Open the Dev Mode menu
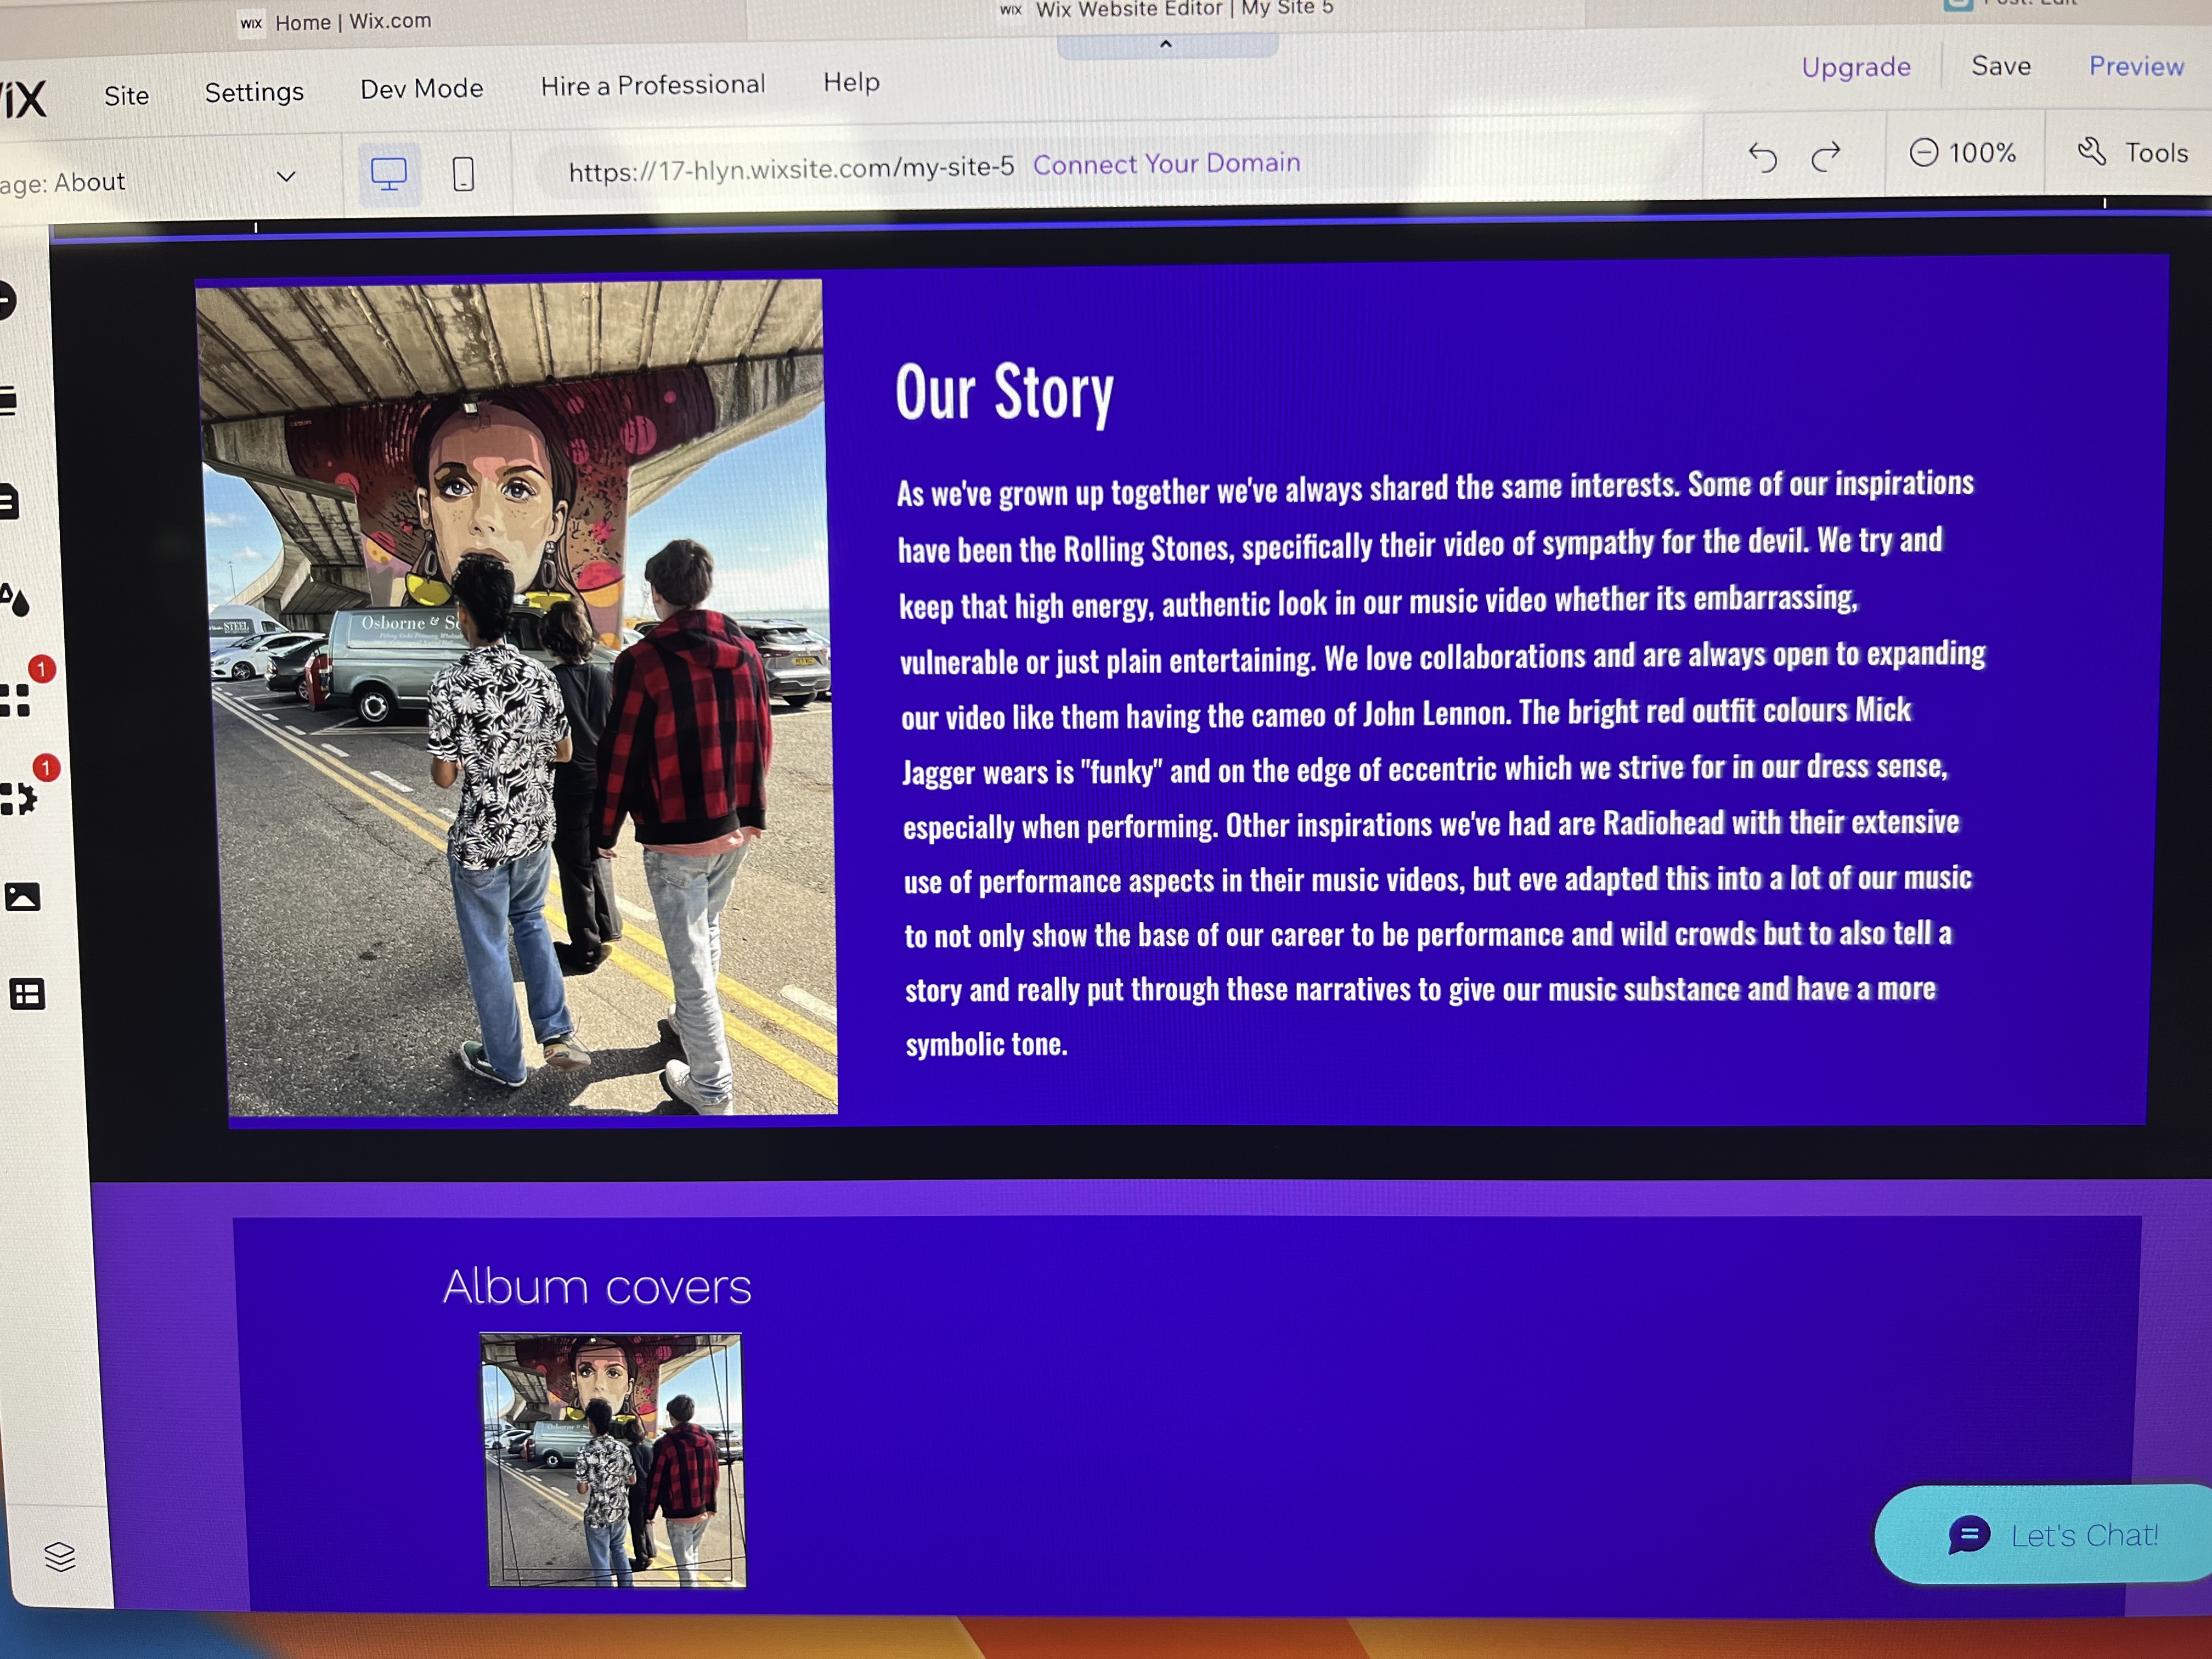Viewport: 2212px width, 1659px height. tap(421, 89)
